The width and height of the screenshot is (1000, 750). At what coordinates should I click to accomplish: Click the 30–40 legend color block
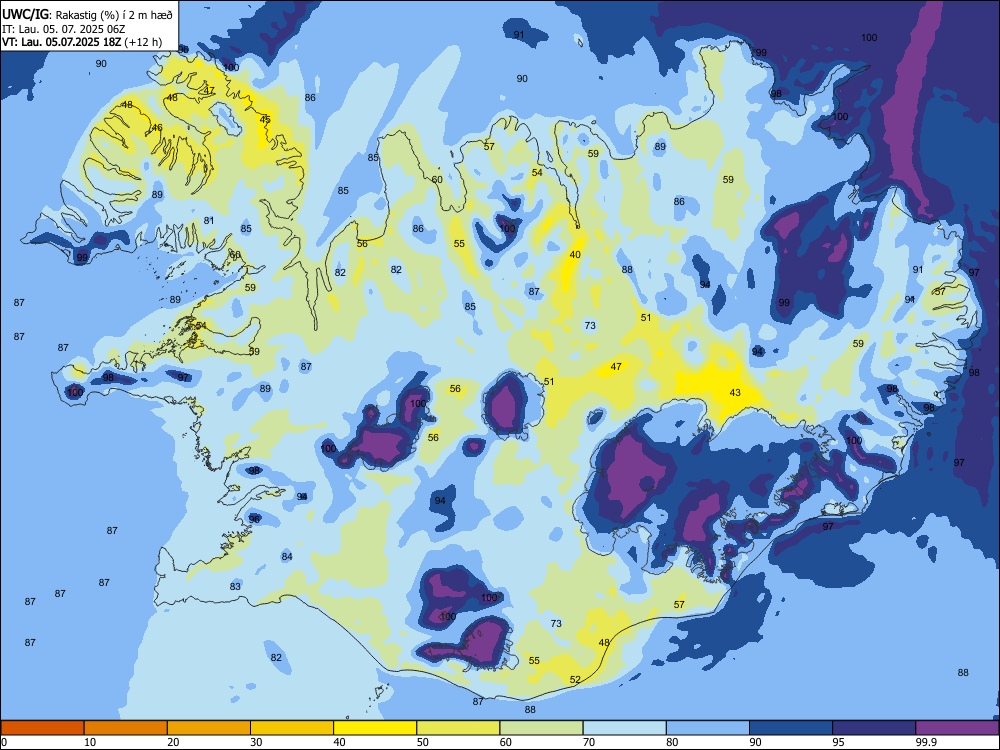(292, 728)
